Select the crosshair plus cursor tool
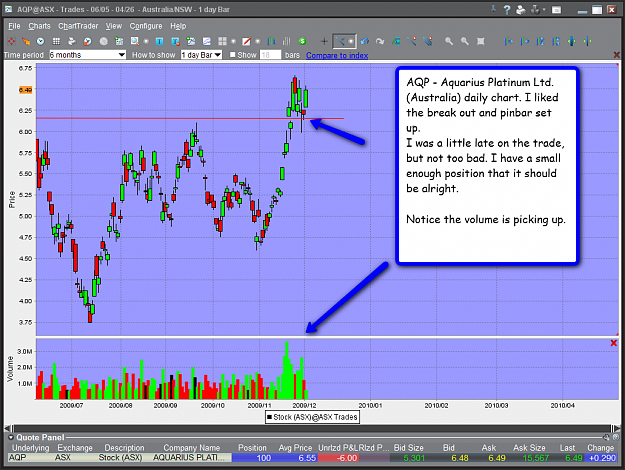This screenshot has width=625, height=470. click(x=324, y=41)
